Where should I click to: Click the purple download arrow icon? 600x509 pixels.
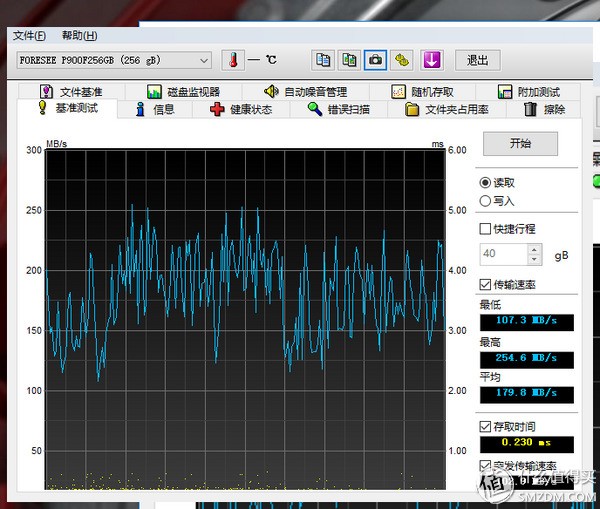tap(432, 60)
